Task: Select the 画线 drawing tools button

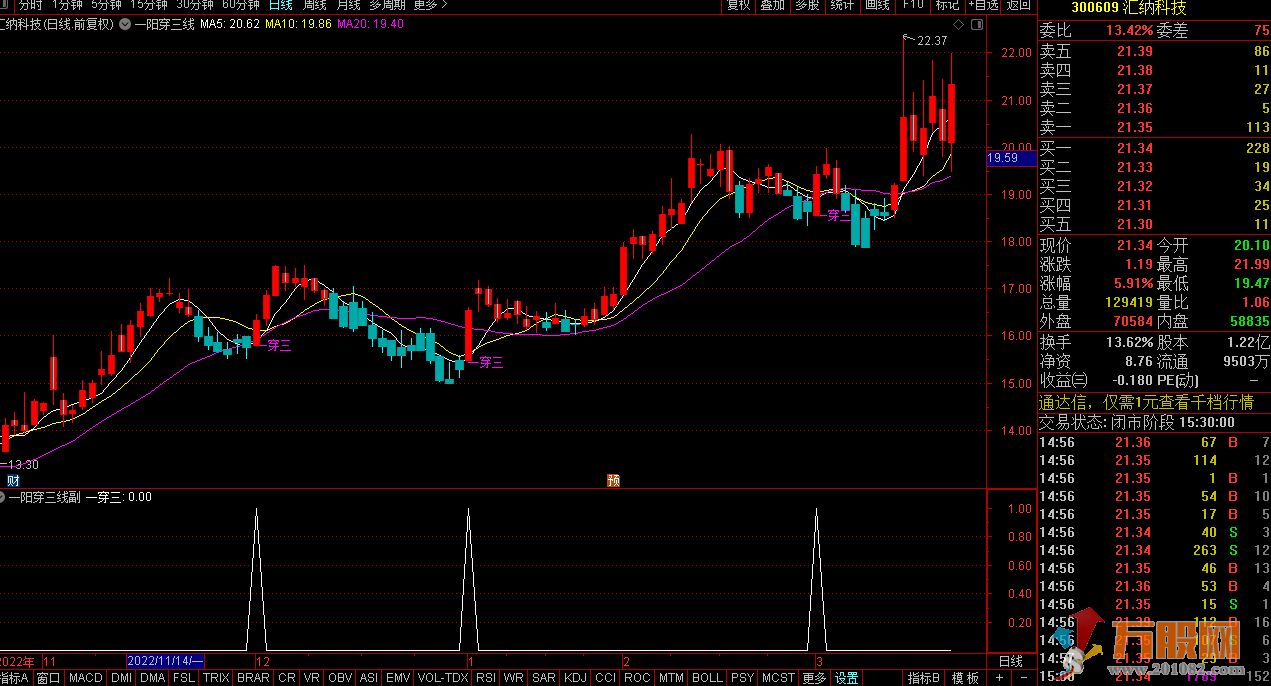Action: (x=877, y=5)
